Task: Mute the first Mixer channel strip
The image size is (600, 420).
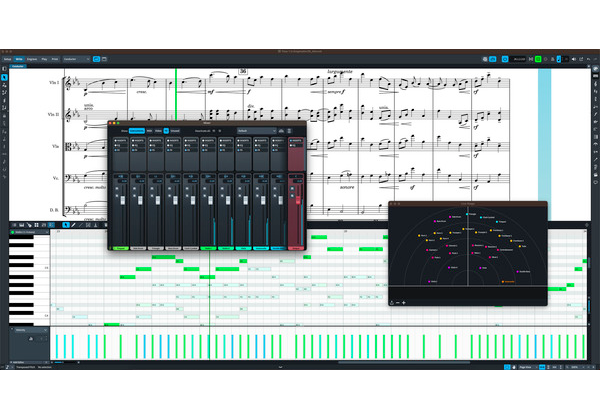Action: coord(117,189)
